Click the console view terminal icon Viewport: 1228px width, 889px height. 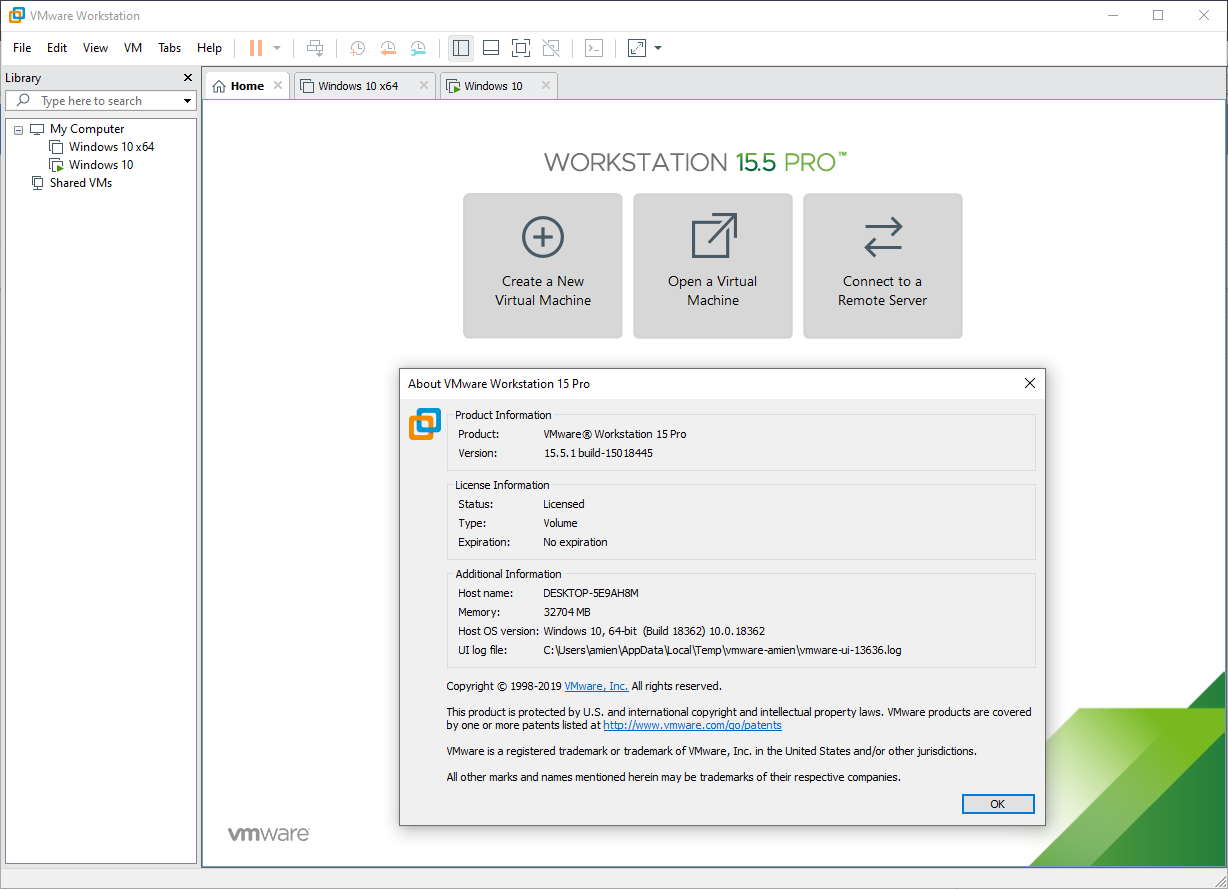tap(594, 48)
